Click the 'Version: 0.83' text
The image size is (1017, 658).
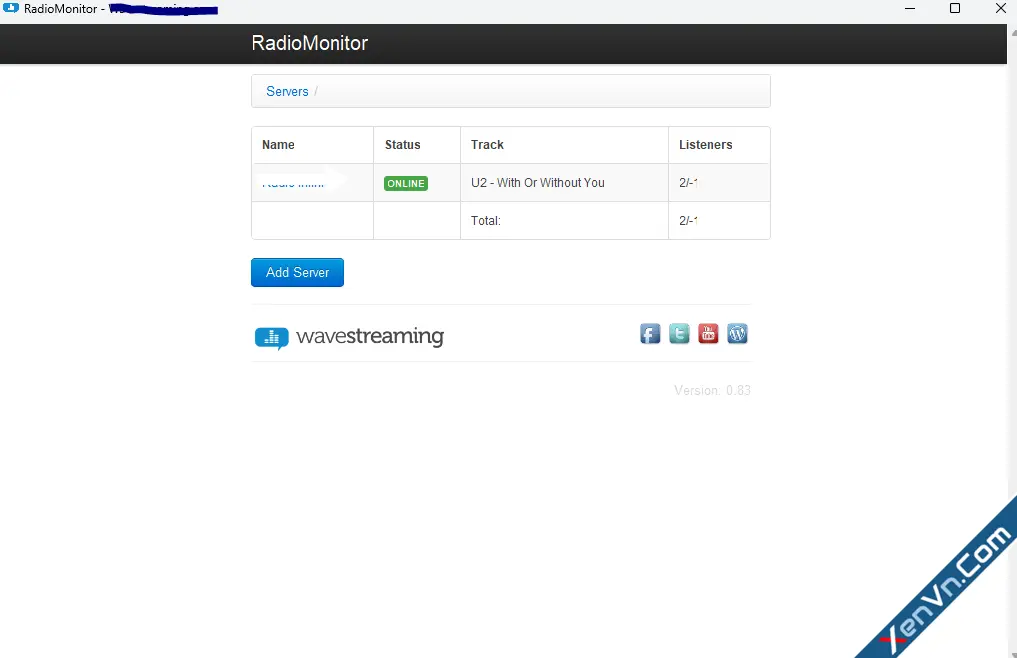712,391
